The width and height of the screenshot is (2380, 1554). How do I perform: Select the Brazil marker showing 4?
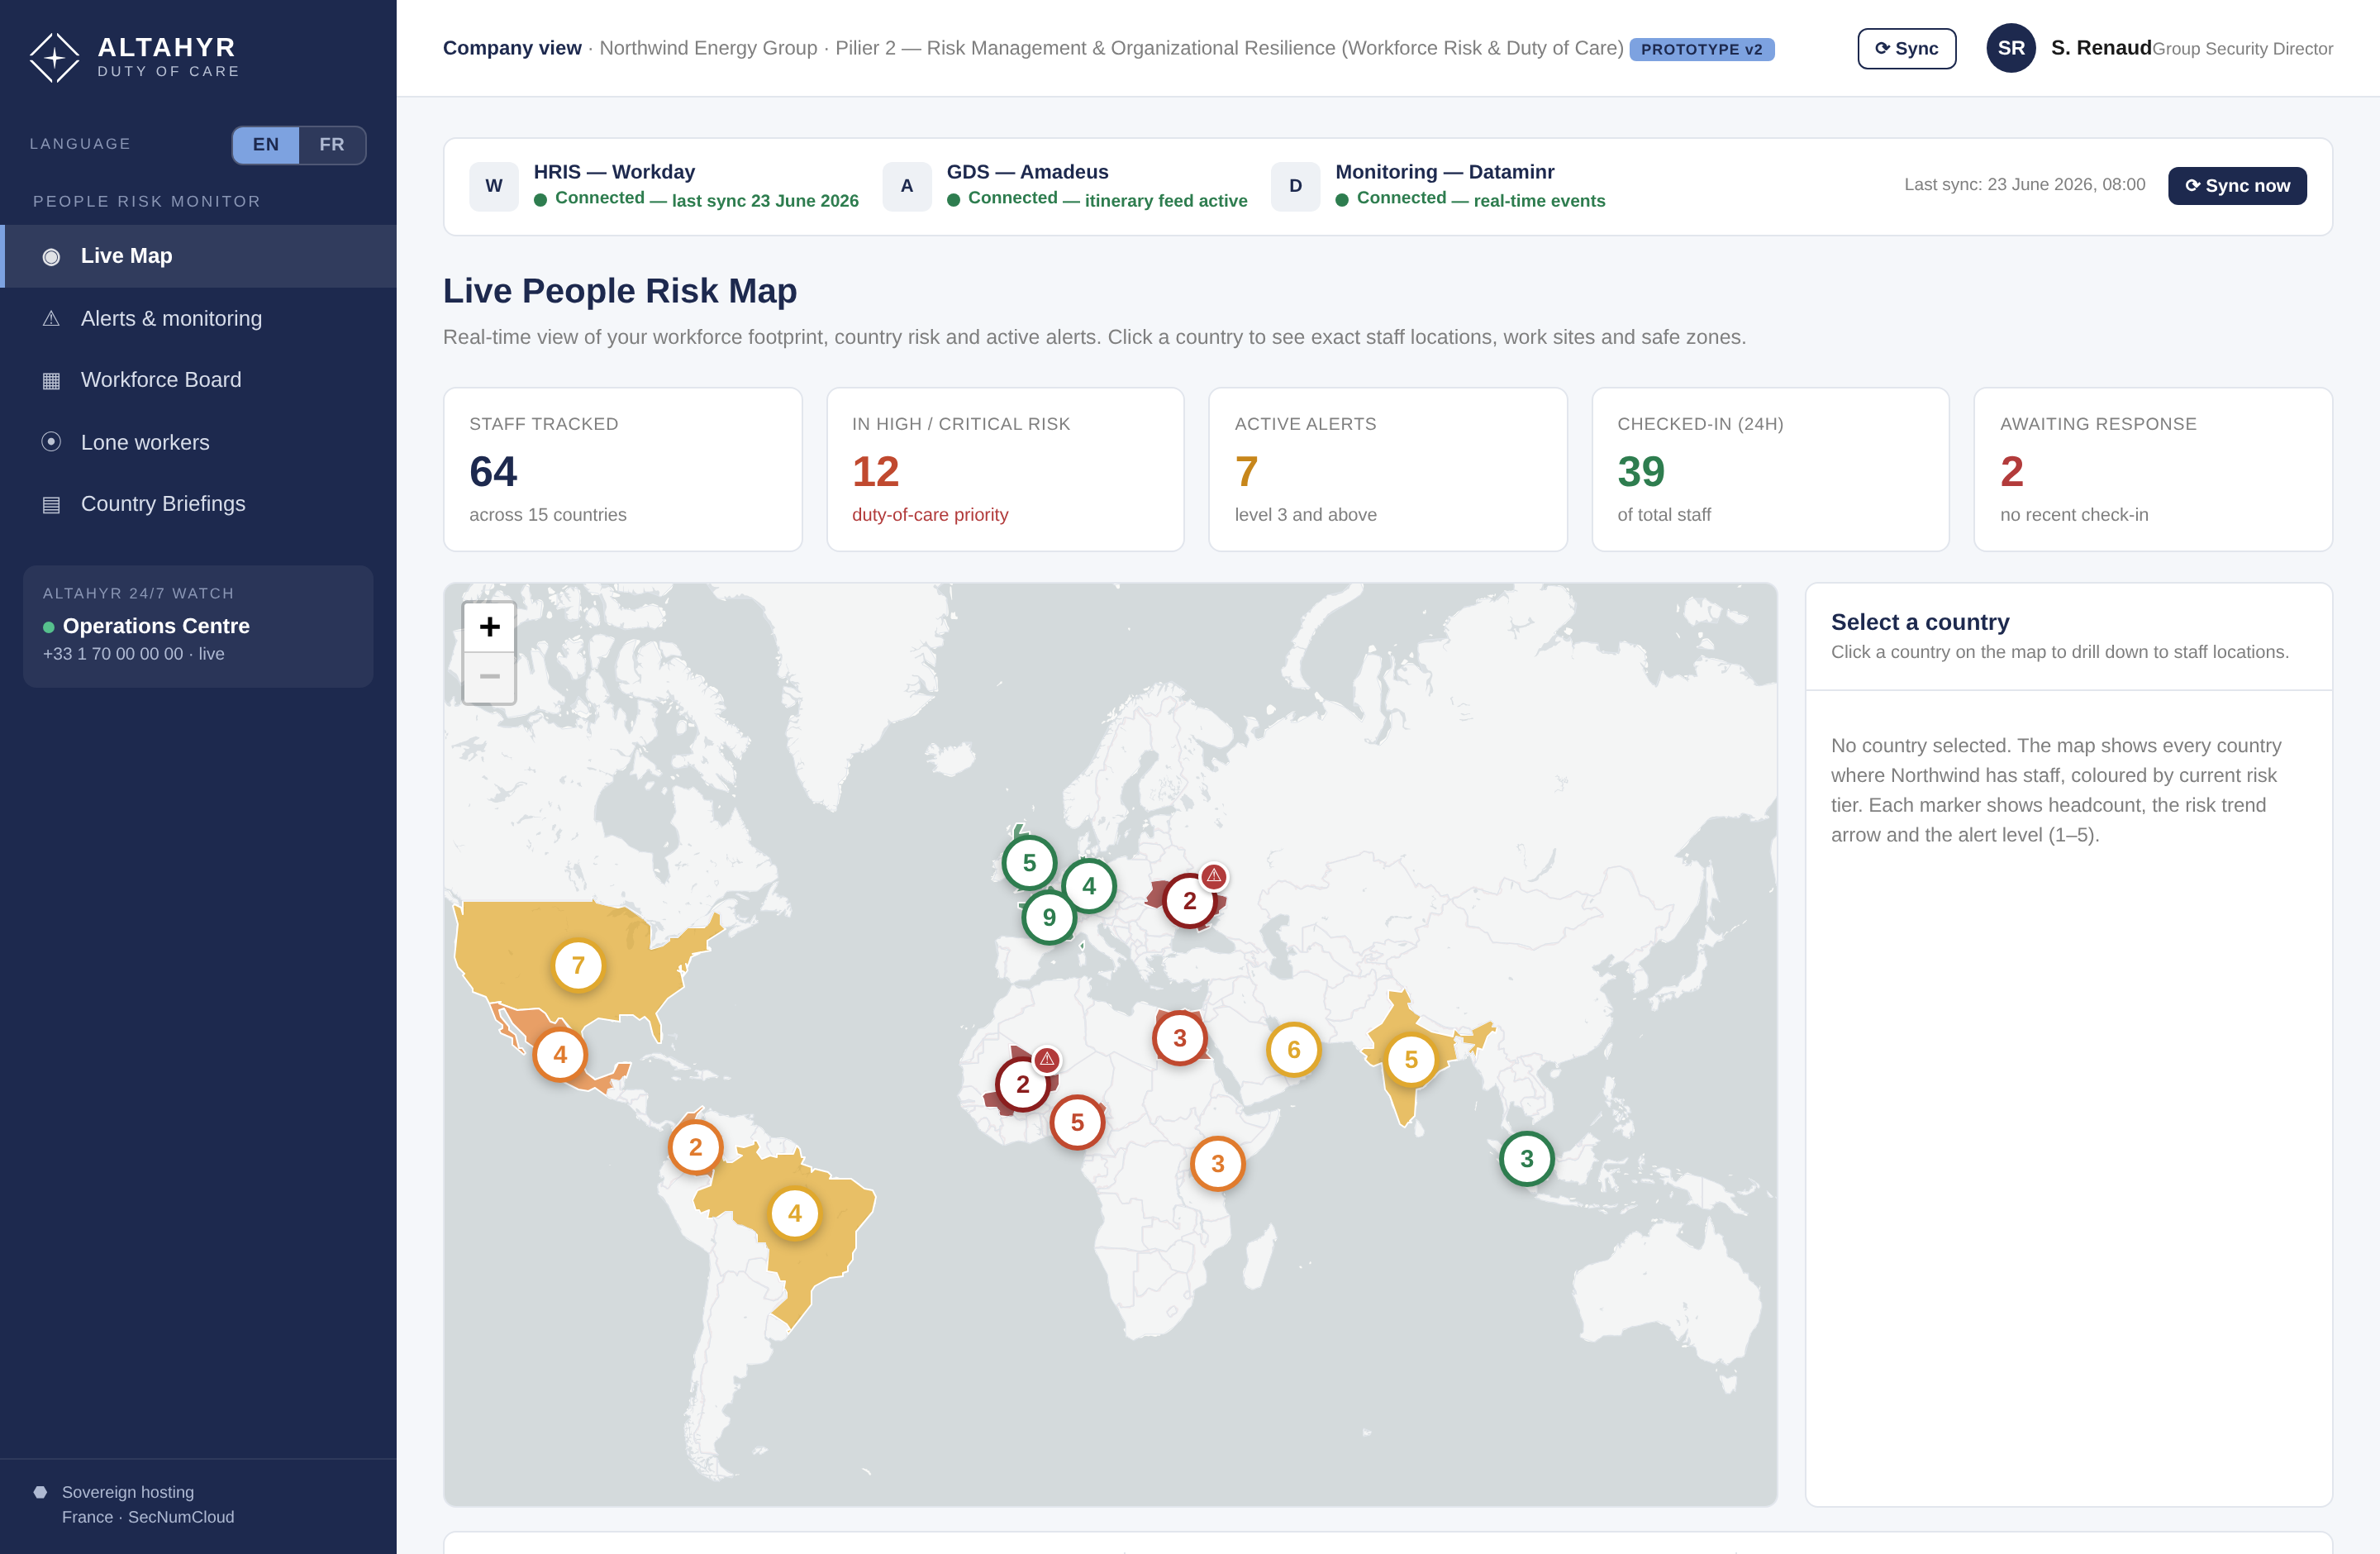tap(795, 1213)
